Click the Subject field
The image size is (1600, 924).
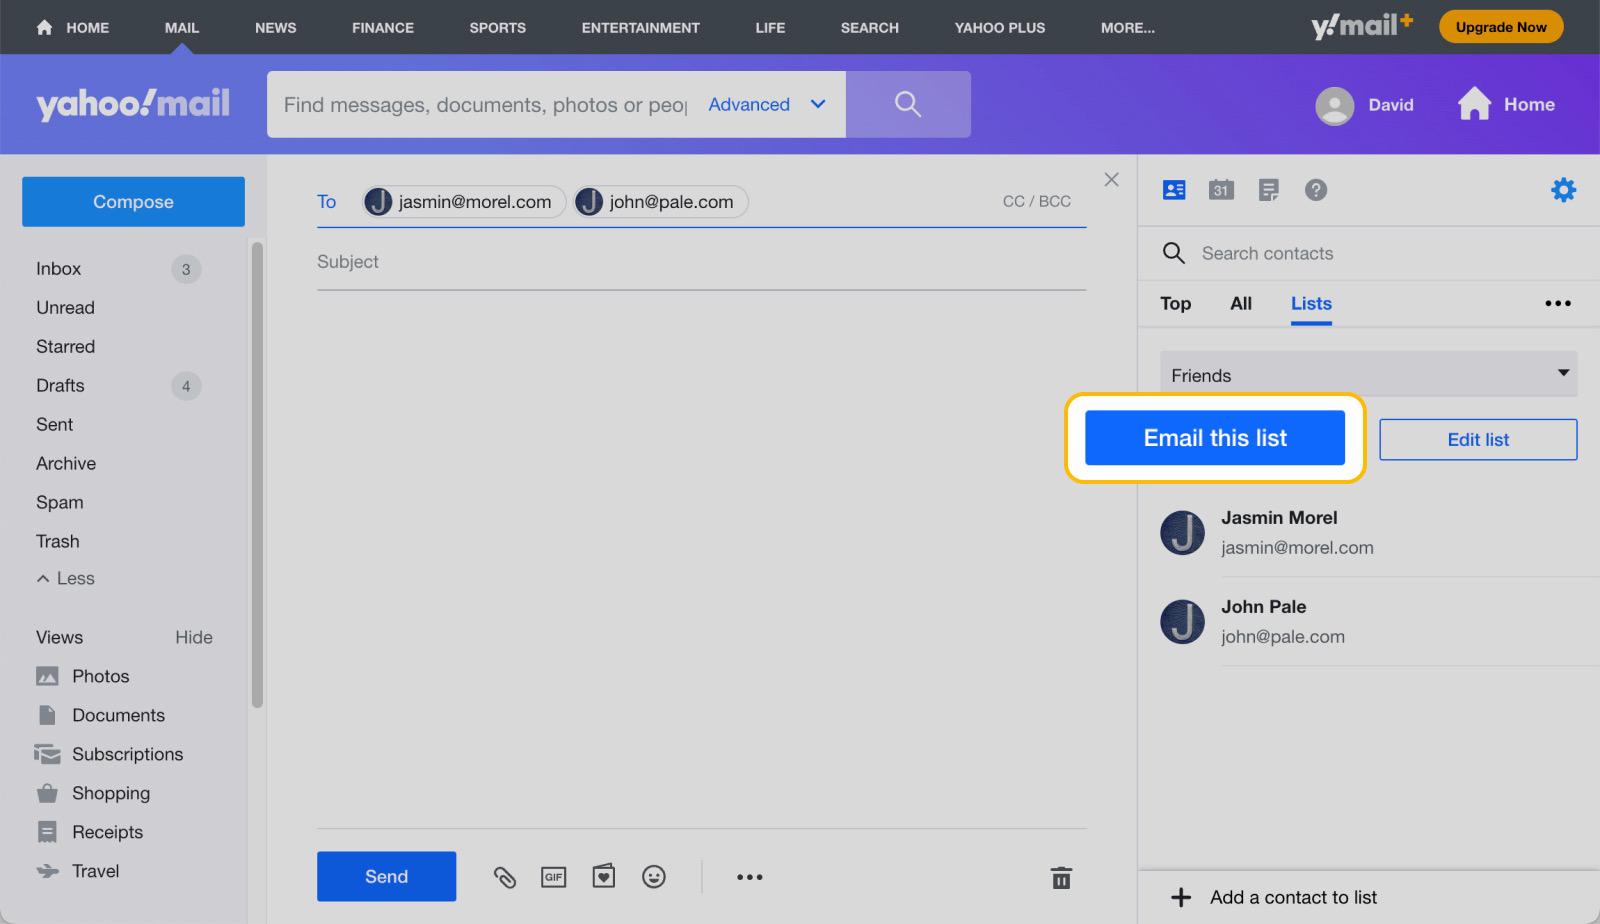pyautogui.click(x=701, y=262)
